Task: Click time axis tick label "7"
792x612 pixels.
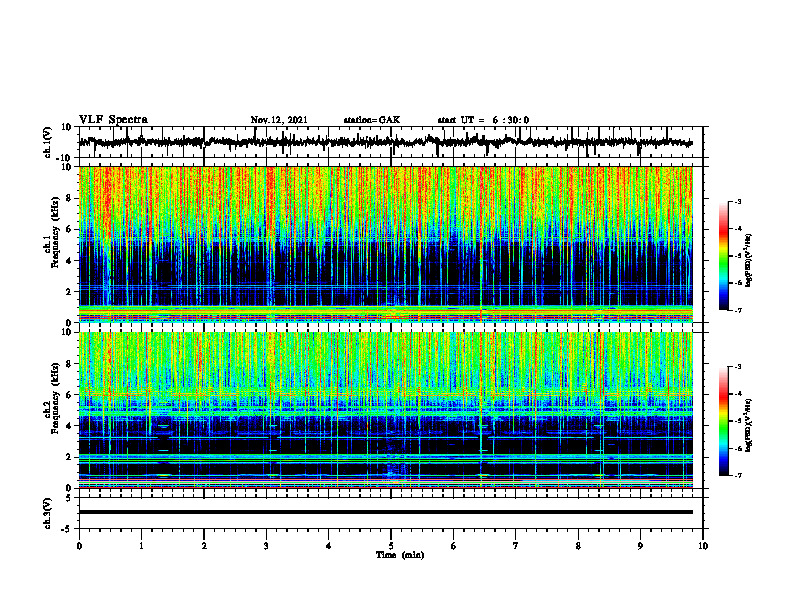Action: coord(516,546)
